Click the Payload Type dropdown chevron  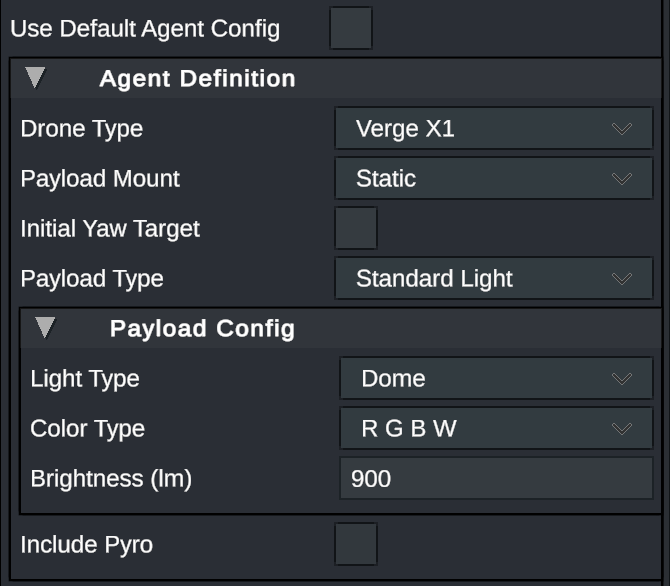pyautogui.click(x=622, y=279)
